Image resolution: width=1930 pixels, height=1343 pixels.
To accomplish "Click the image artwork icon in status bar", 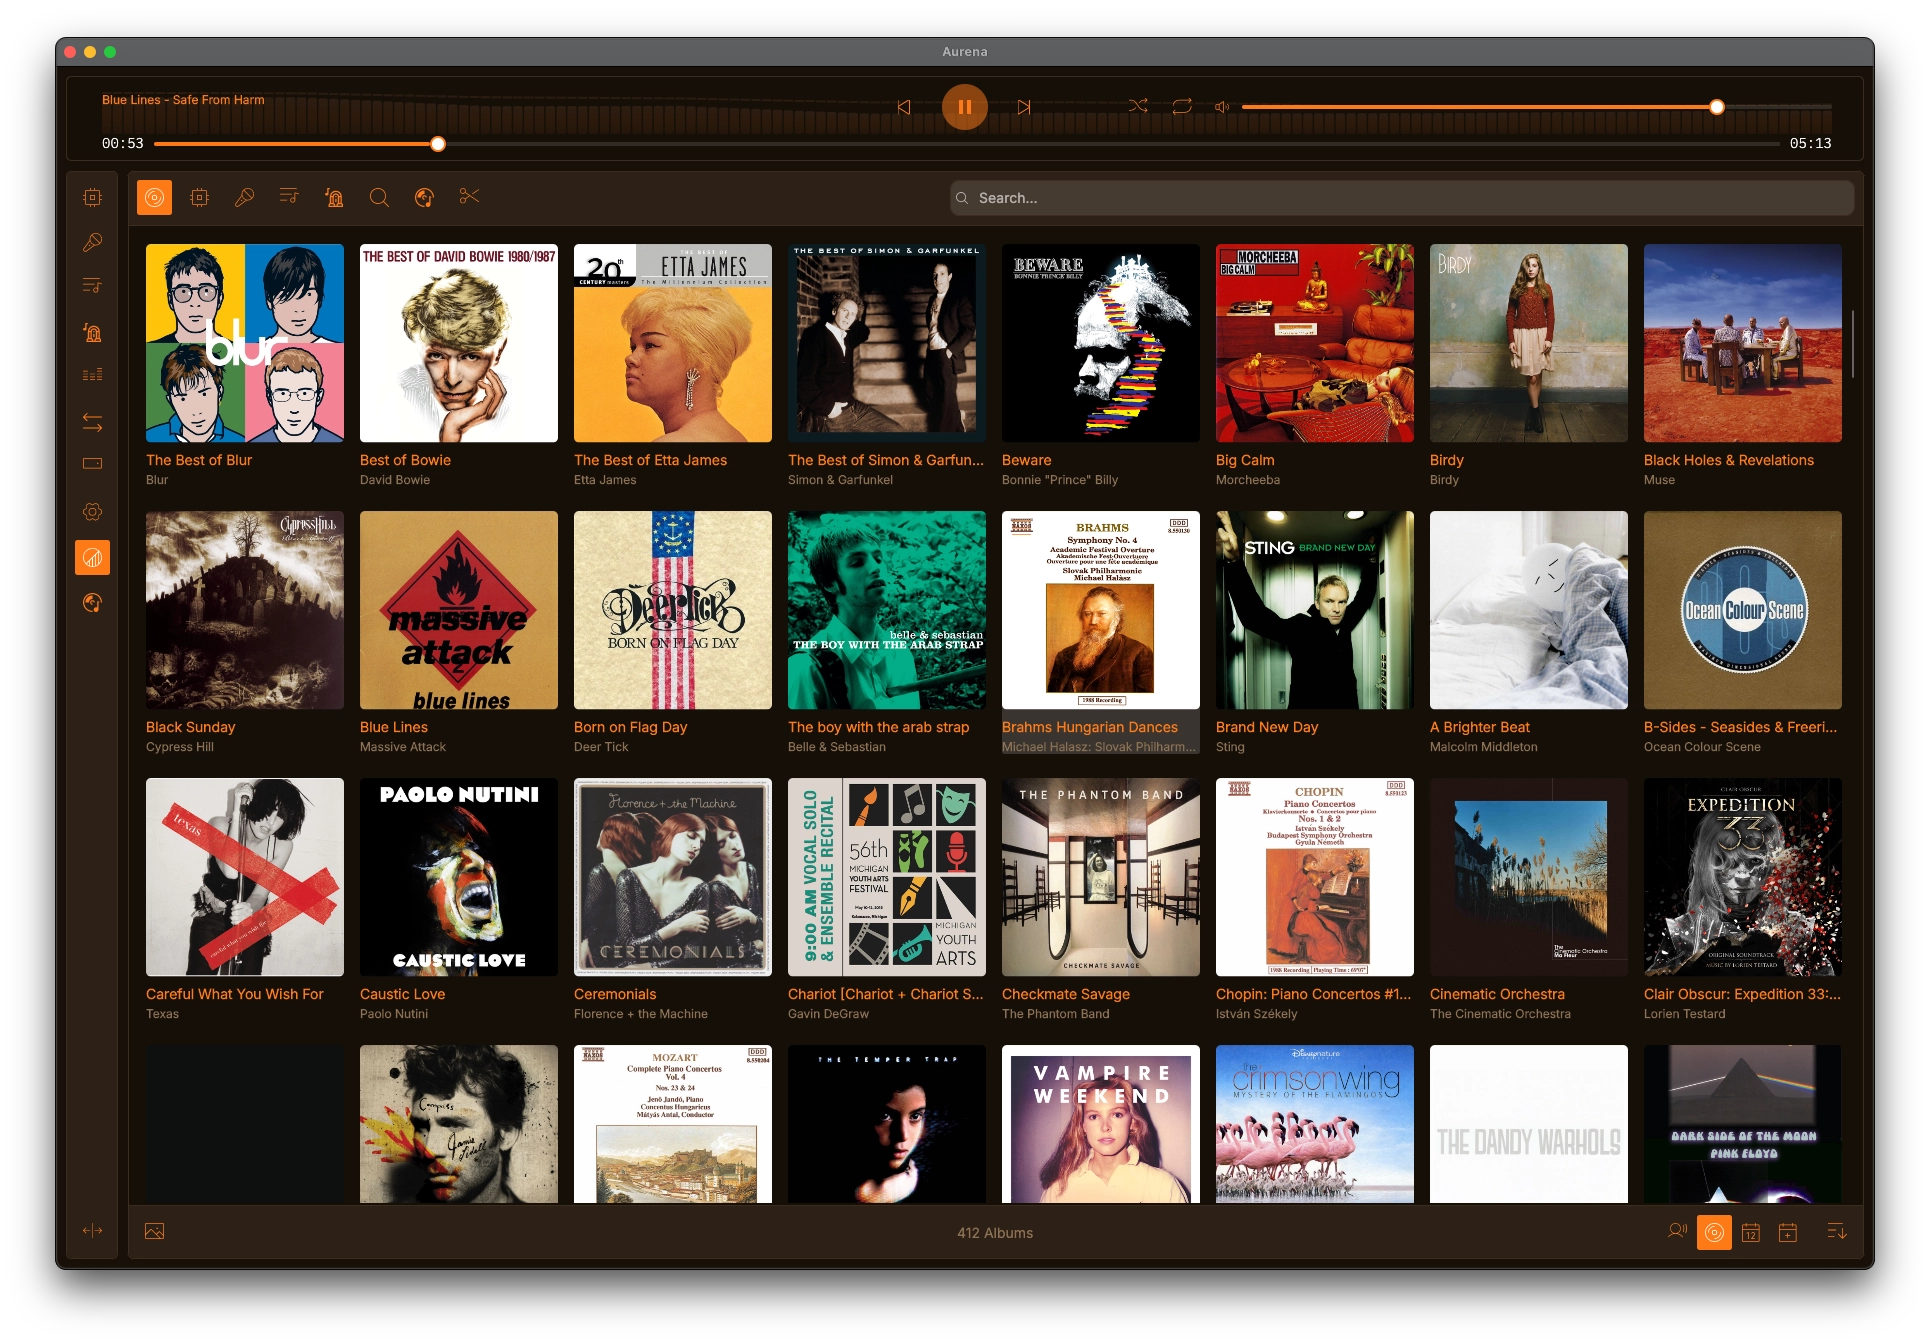I will point(154,1231).
